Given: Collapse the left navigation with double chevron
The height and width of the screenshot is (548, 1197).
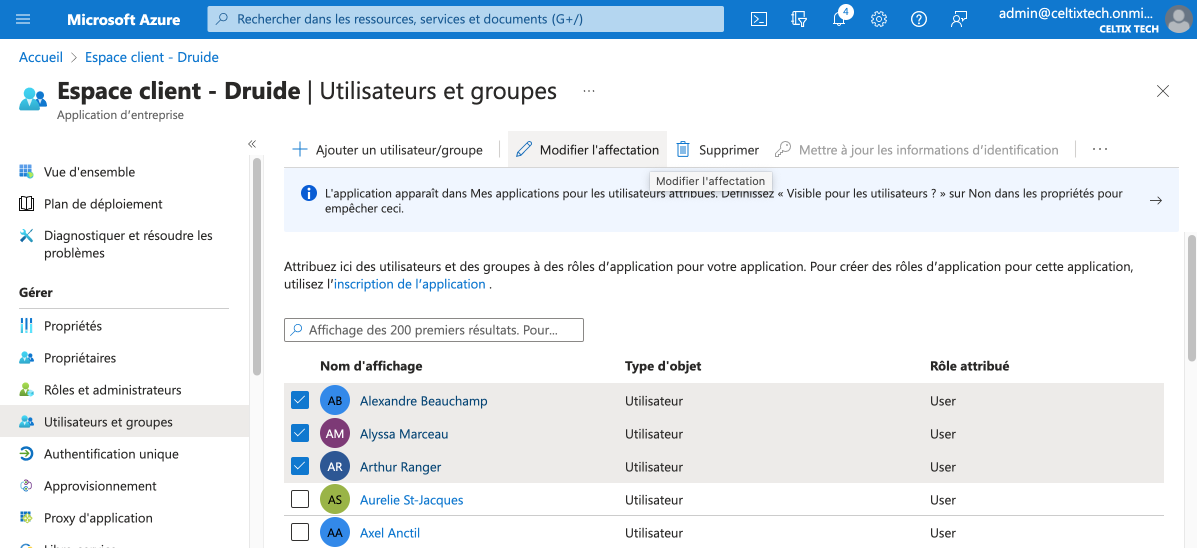Looking at the screenshot, I should point(252,143).
